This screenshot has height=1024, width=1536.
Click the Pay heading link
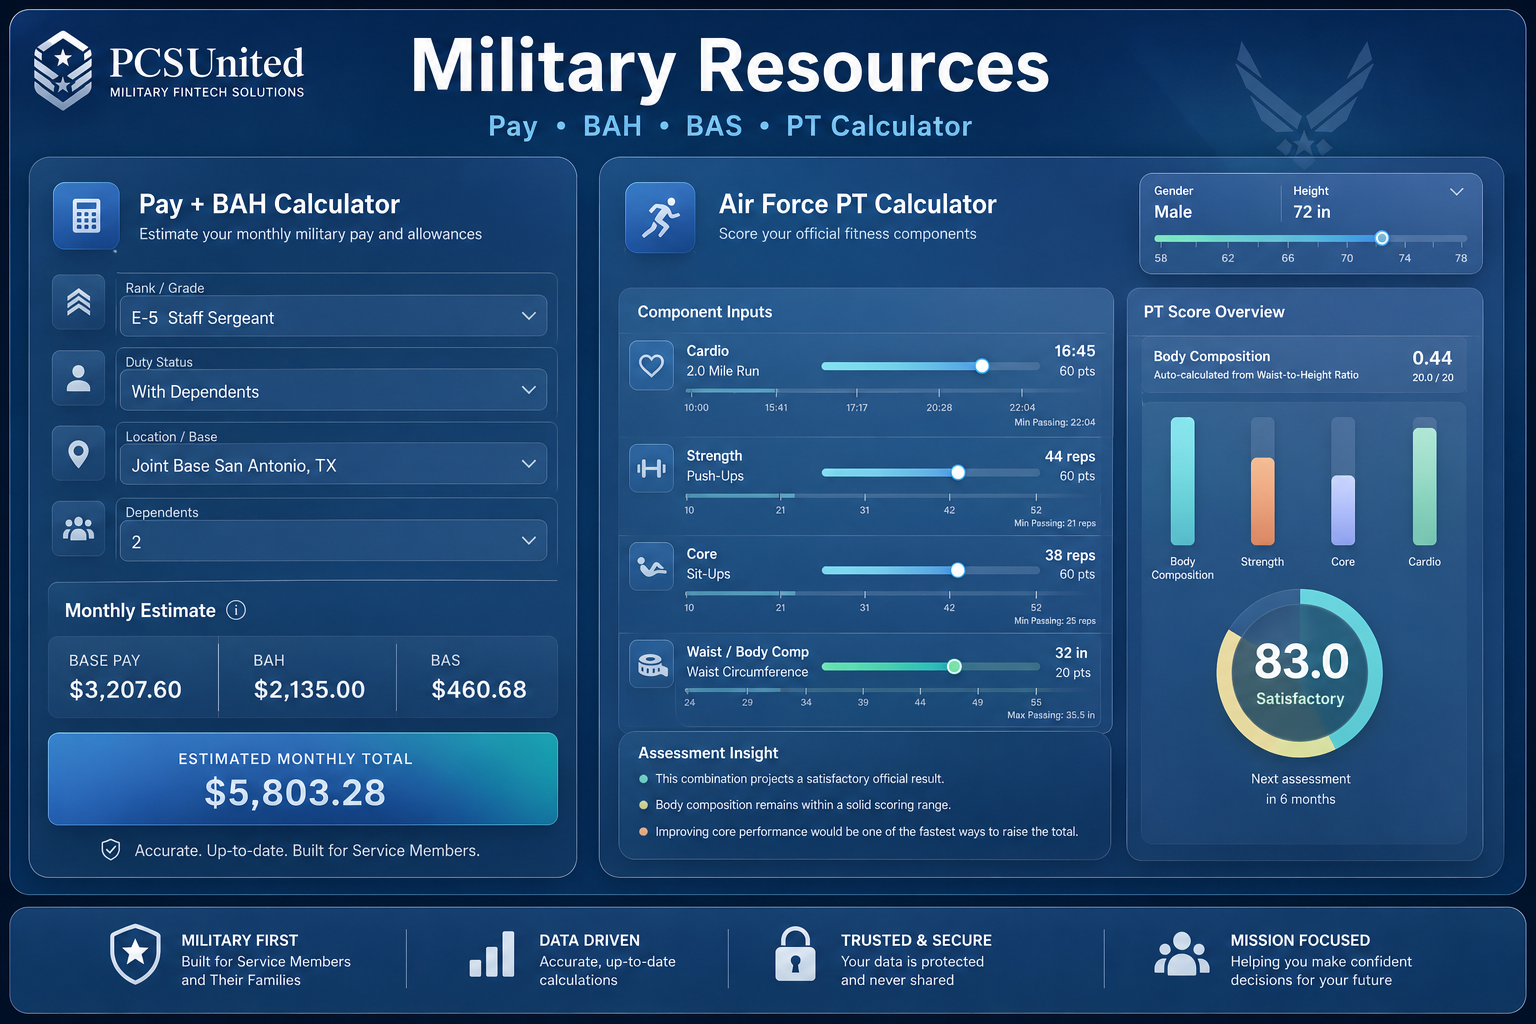pos(513,126)
